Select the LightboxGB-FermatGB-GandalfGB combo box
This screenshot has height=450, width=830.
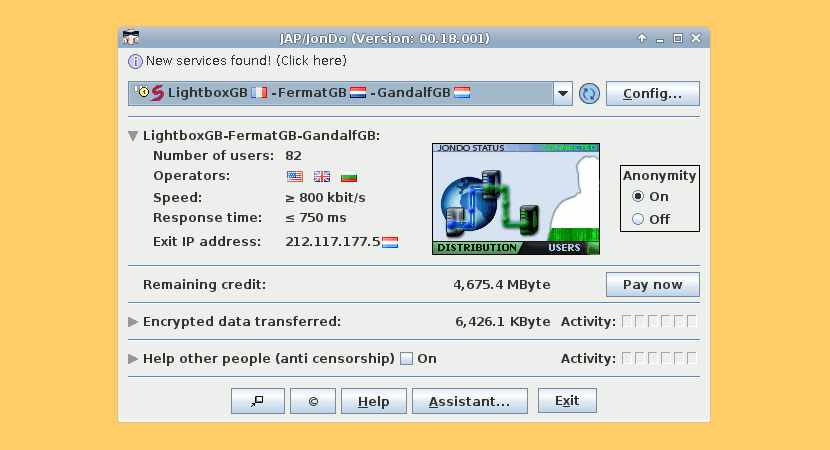350,94
